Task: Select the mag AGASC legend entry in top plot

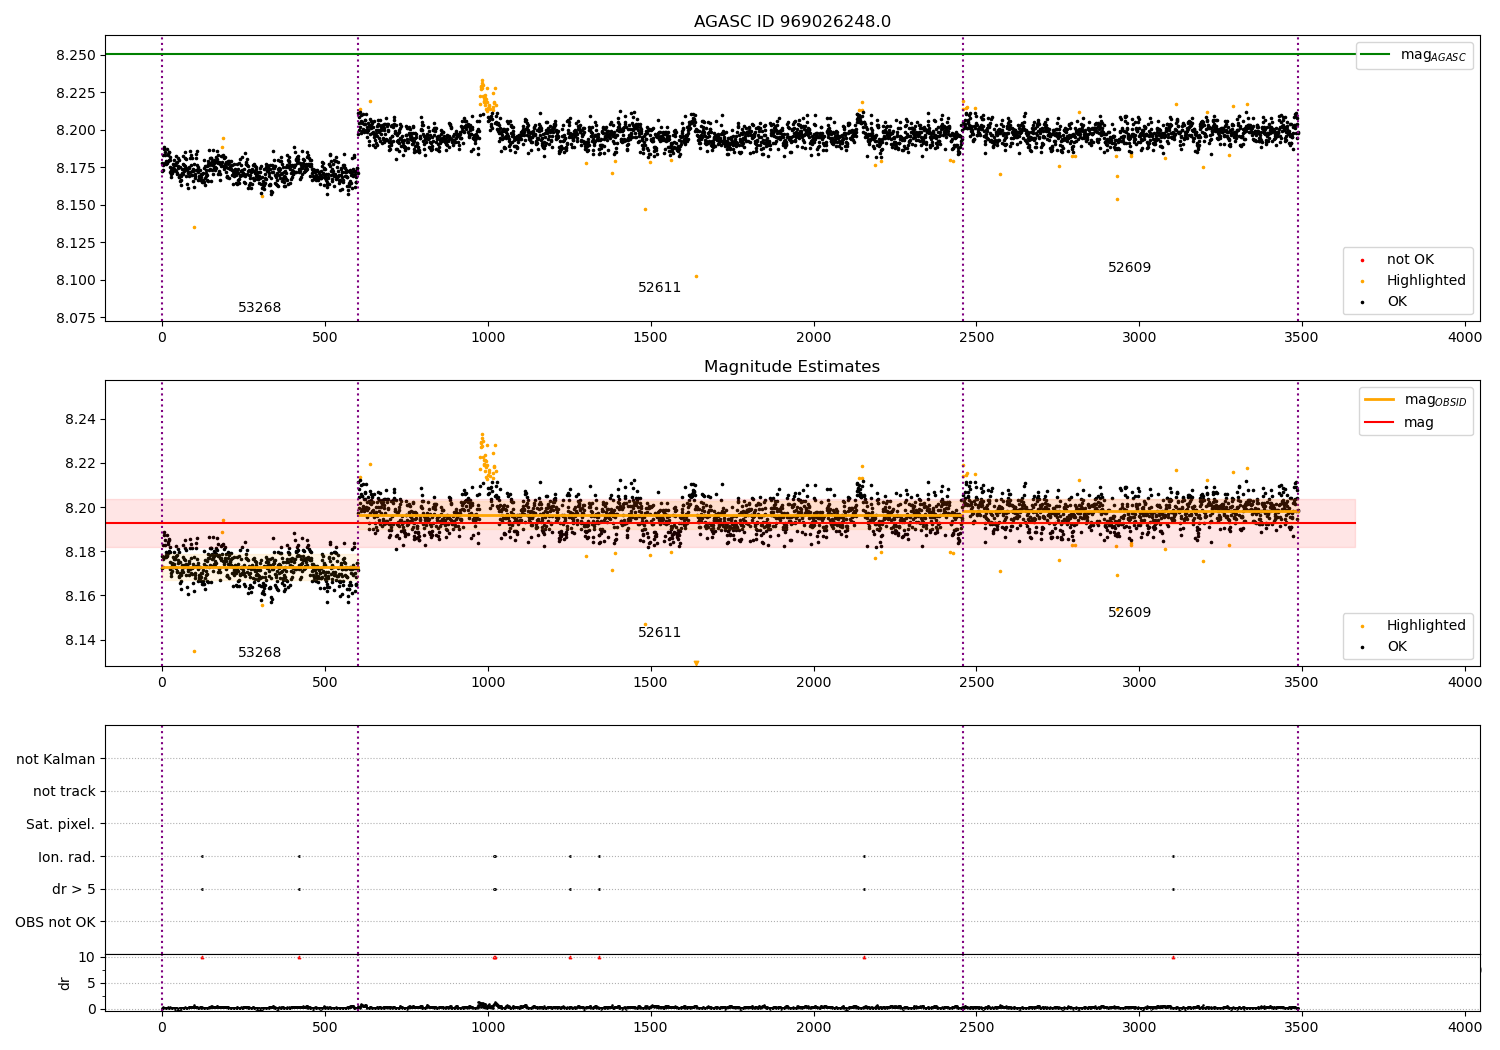Action: (x=1414, y=55)
